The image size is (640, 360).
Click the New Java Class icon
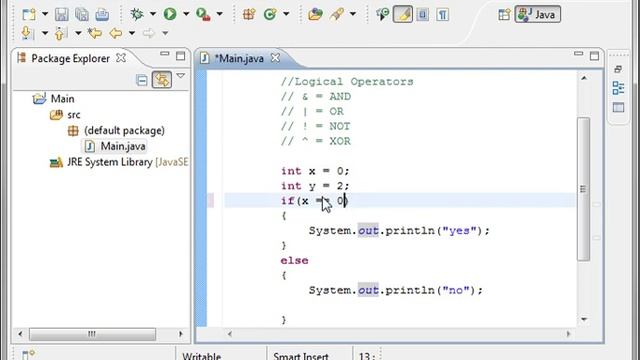pyautogui.click(x=270, y=14)
